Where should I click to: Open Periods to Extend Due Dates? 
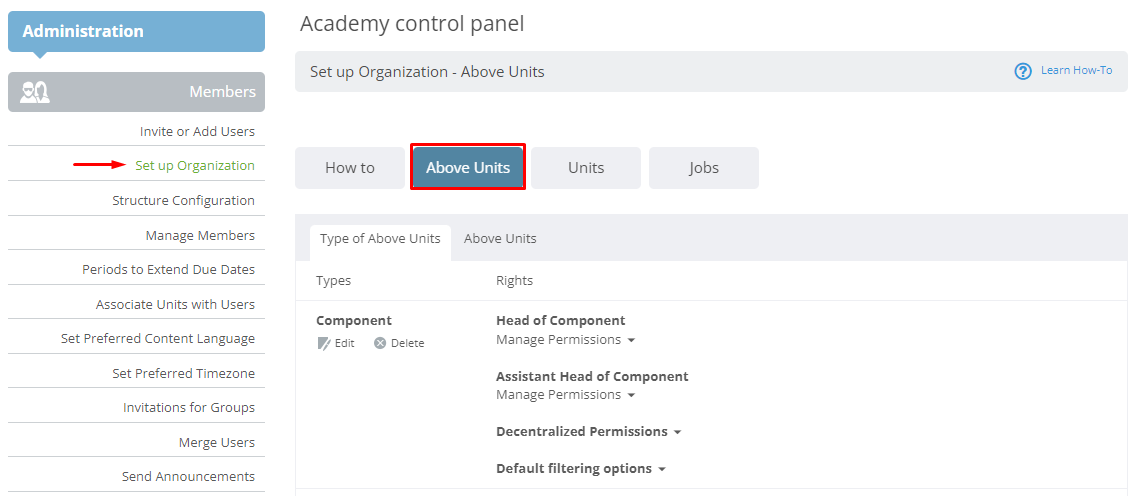(168, 270)
